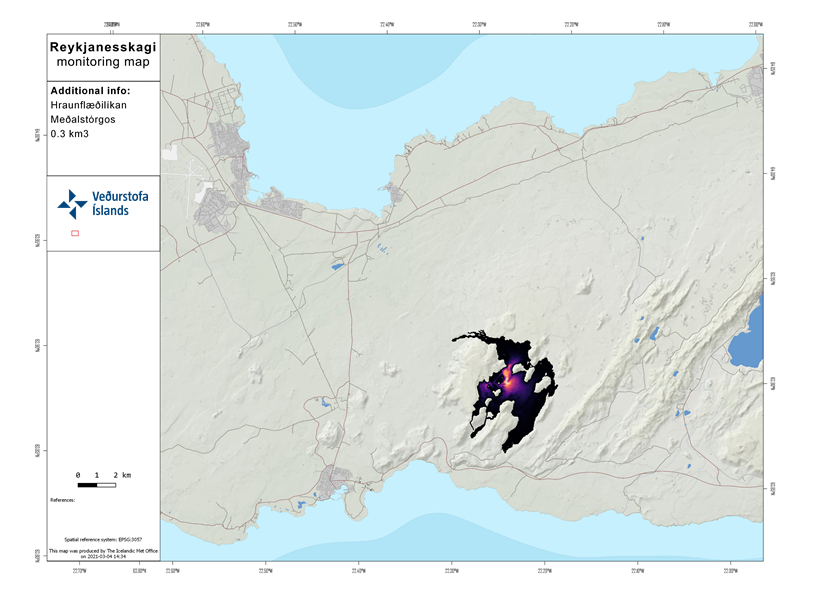Click the Veðurstofa Íslands logo emblem
Image resolution: width=827 pixels, height=595 pixels.
click(x=72, y=205)
